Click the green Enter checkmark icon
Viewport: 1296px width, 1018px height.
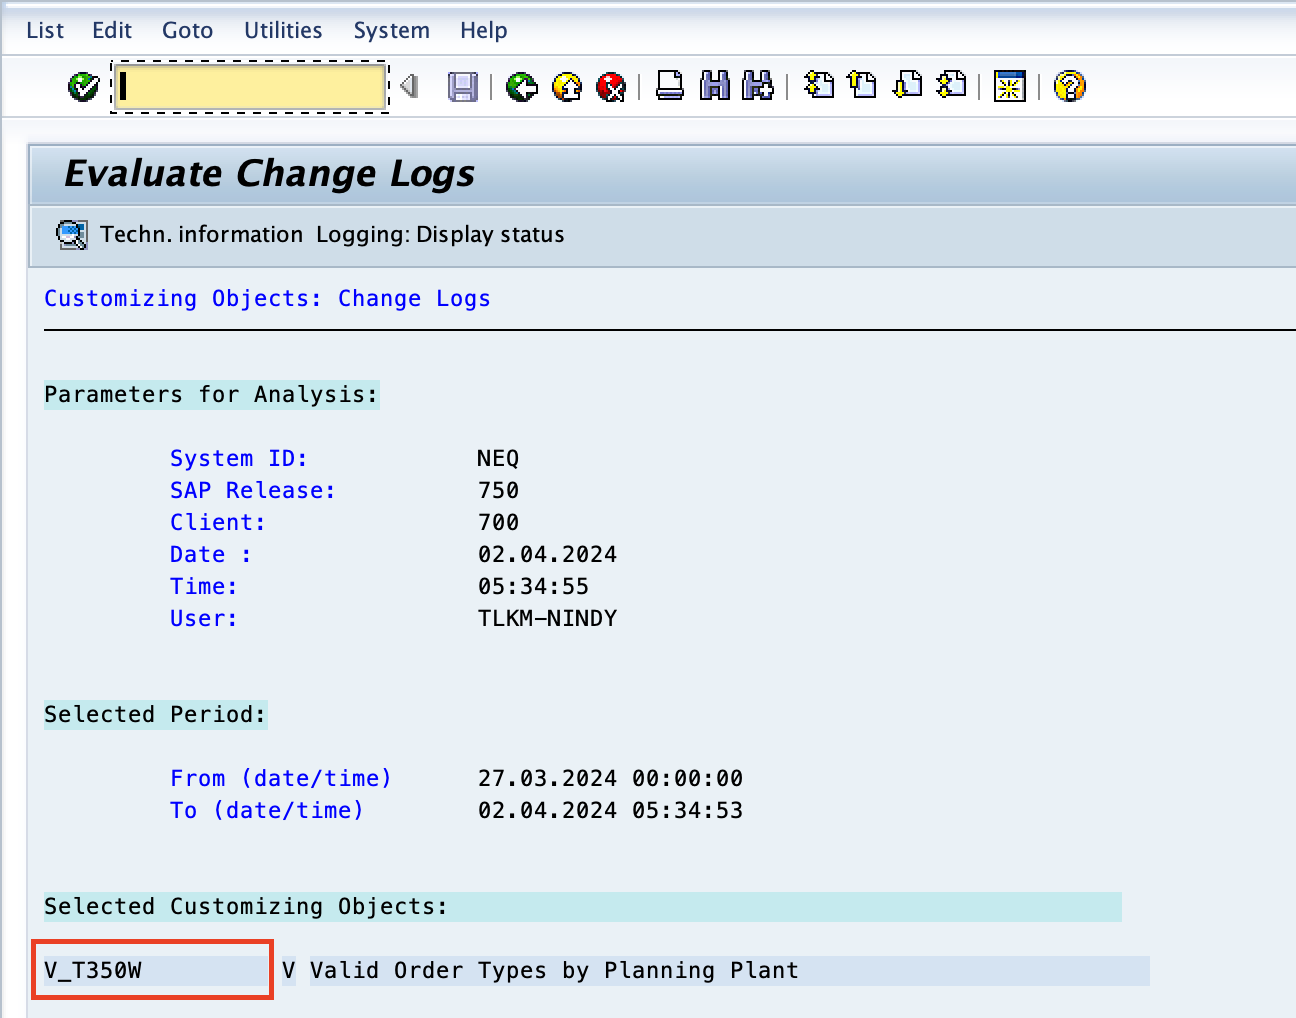point(83,87)
